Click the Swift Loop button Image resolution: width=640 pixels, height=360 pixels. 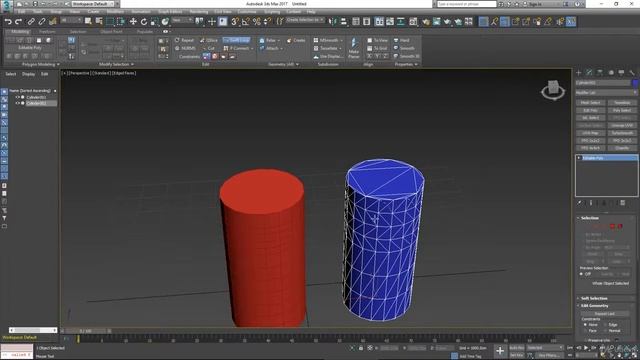click(x=237, y=40)
